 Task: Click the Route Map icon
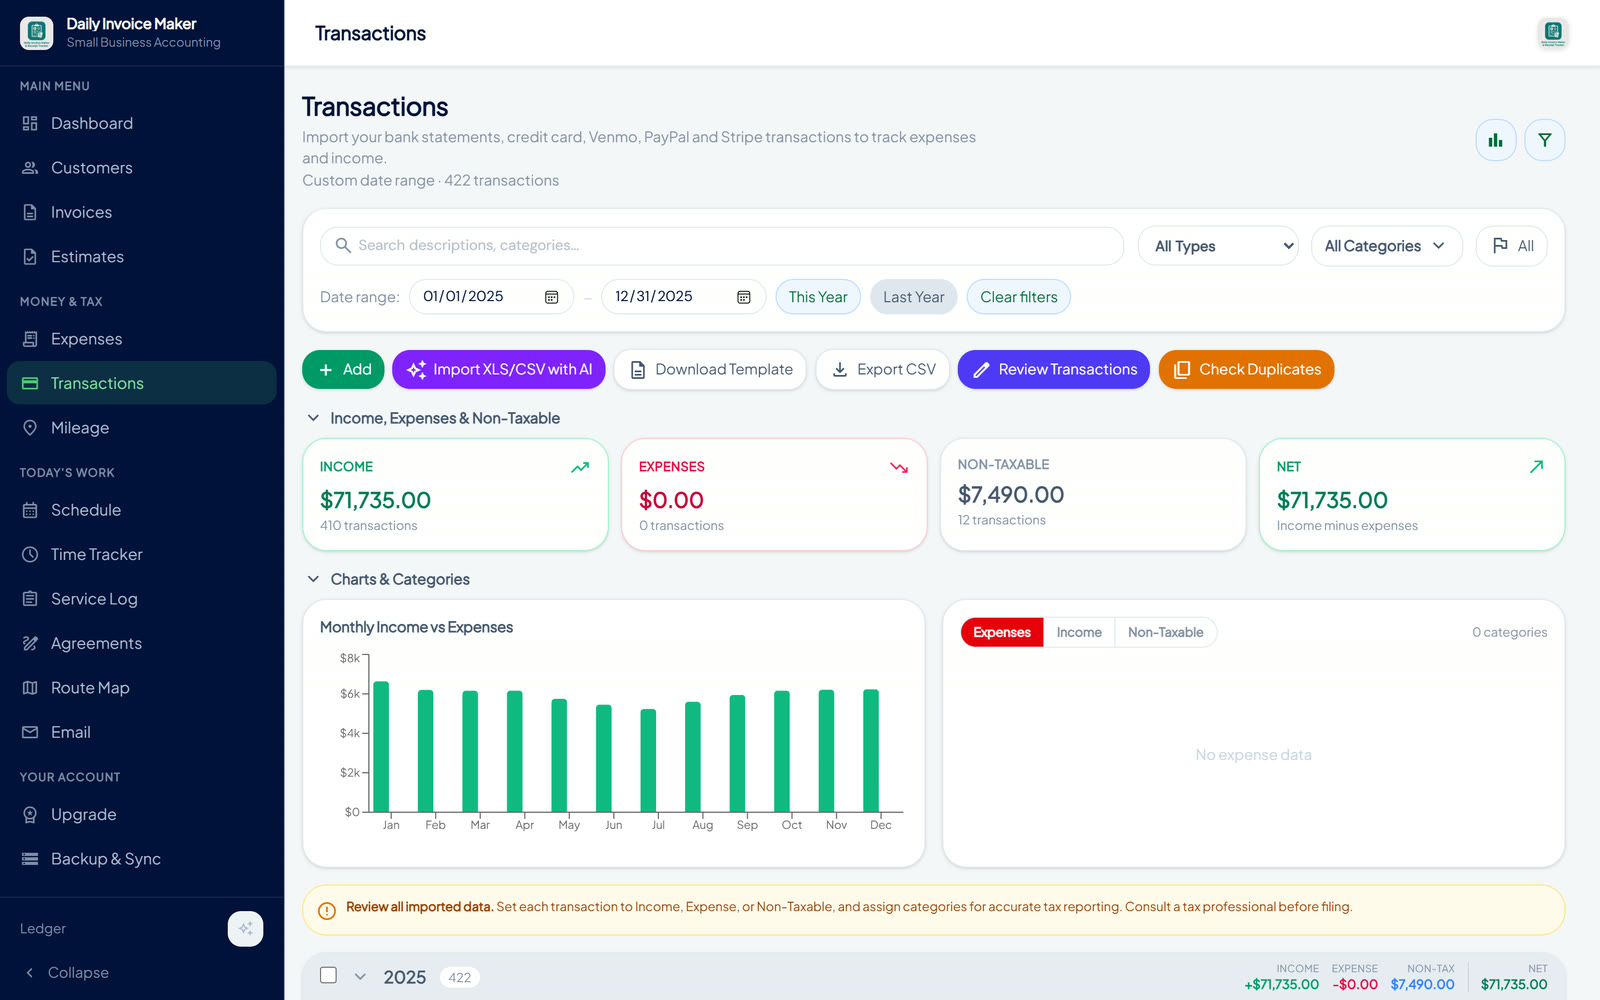(30, 688)
